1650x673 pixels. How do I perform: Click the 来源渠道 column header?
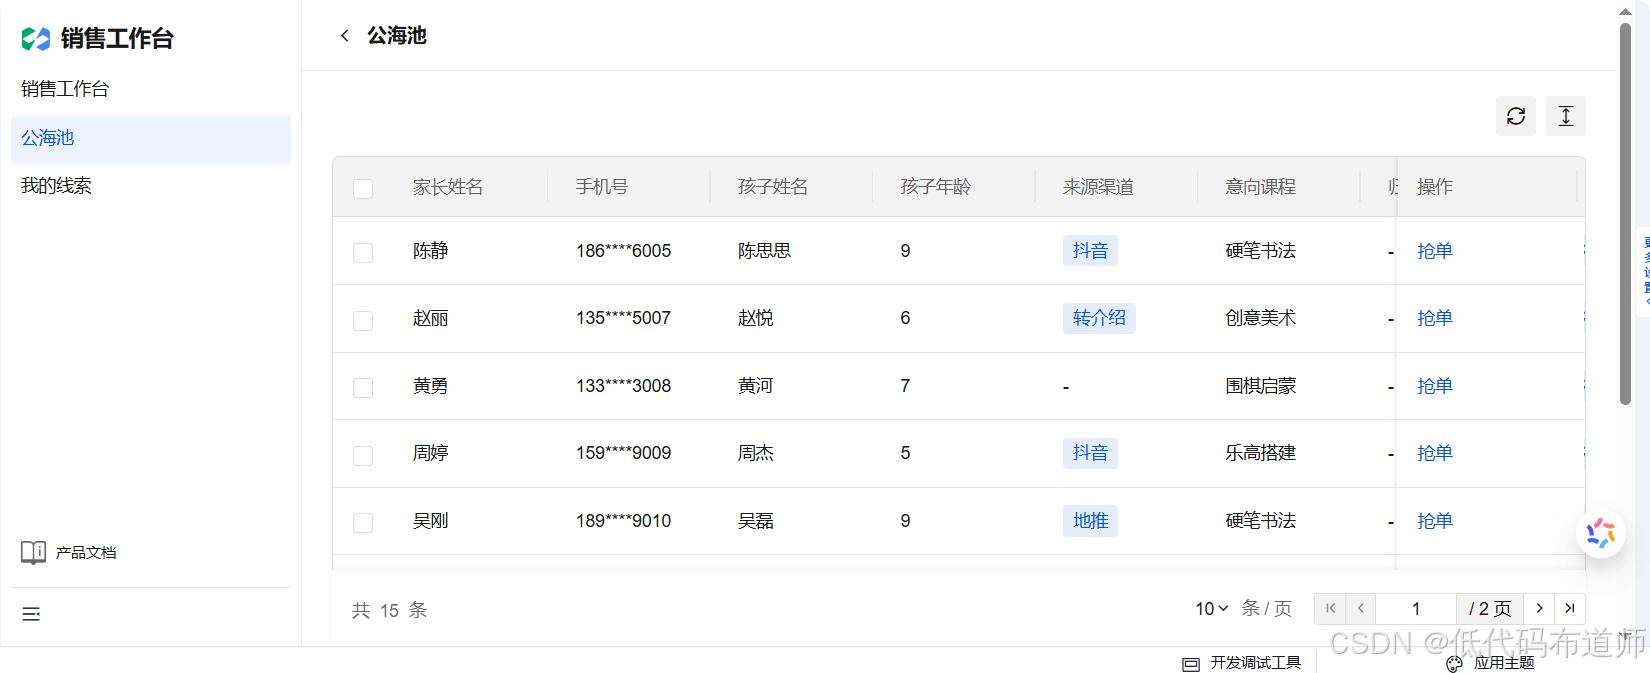(1098, 187)
